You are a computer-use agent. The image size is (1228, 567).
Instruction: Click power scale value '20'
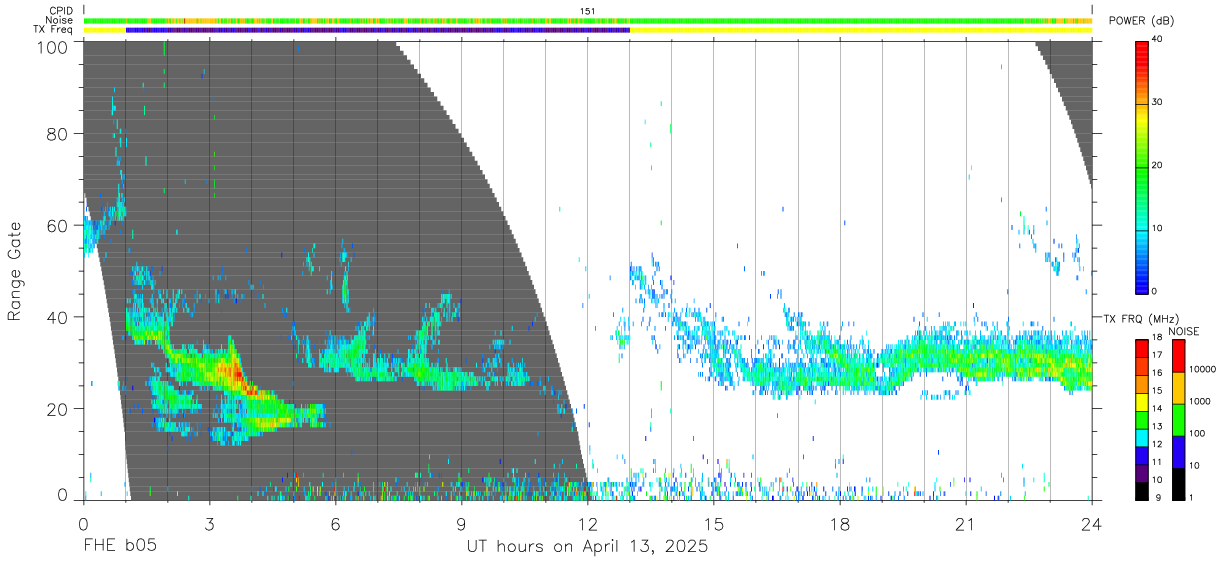pos(1158,166)
